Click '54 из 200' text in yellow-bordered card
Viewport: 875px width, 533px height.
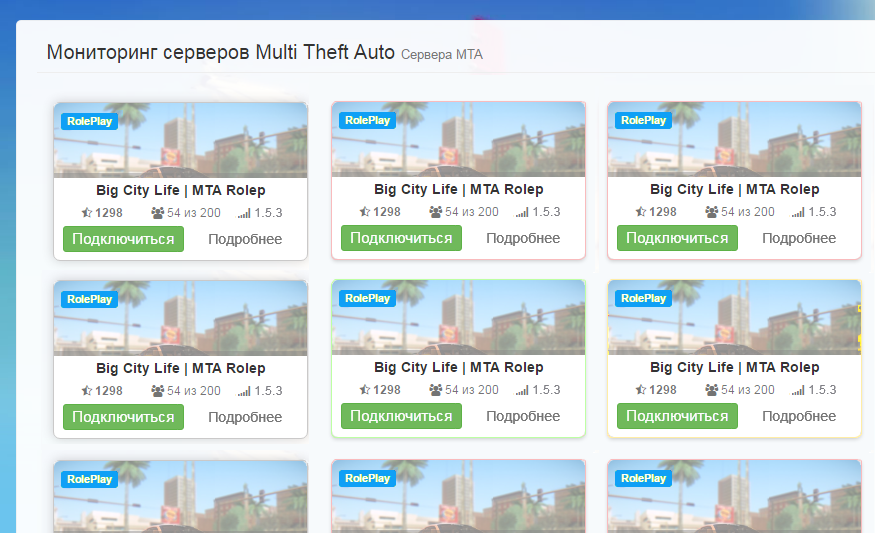(748, 390)
